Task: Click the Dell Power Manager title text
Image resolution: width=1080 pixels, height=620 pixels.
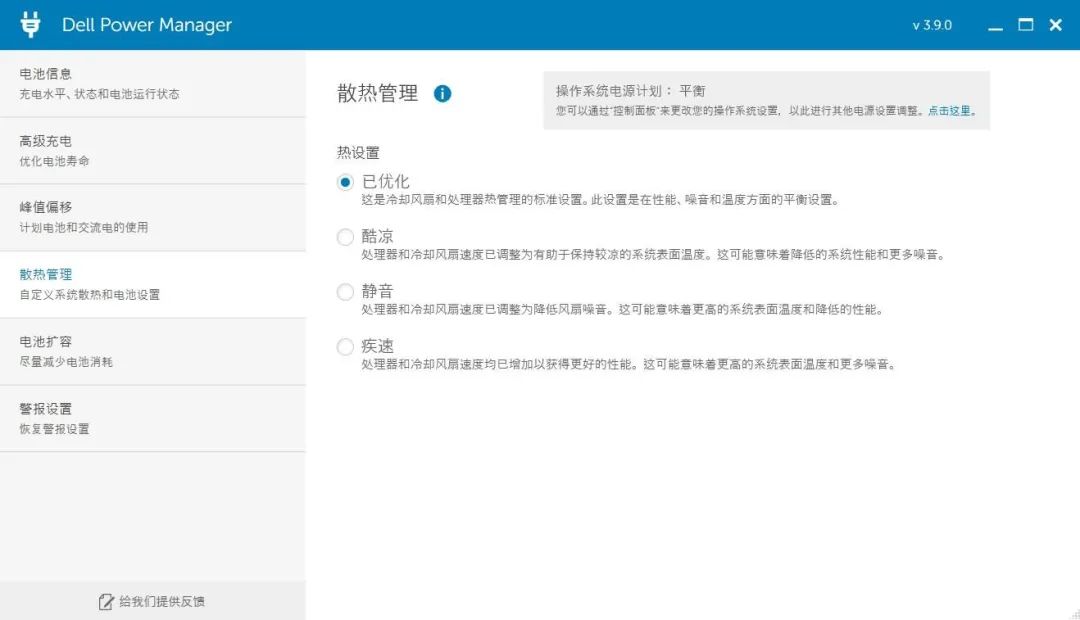Action: click(147, 25)
